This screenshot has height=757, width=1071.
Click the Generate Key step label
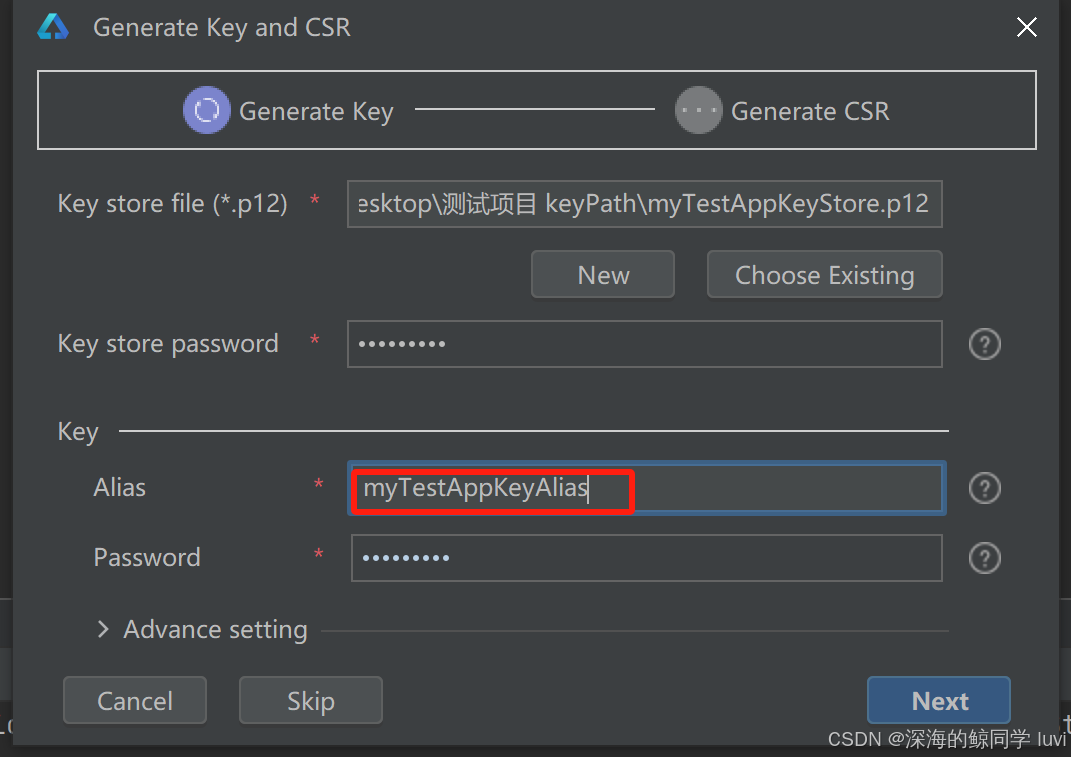(x=316, y=111)
